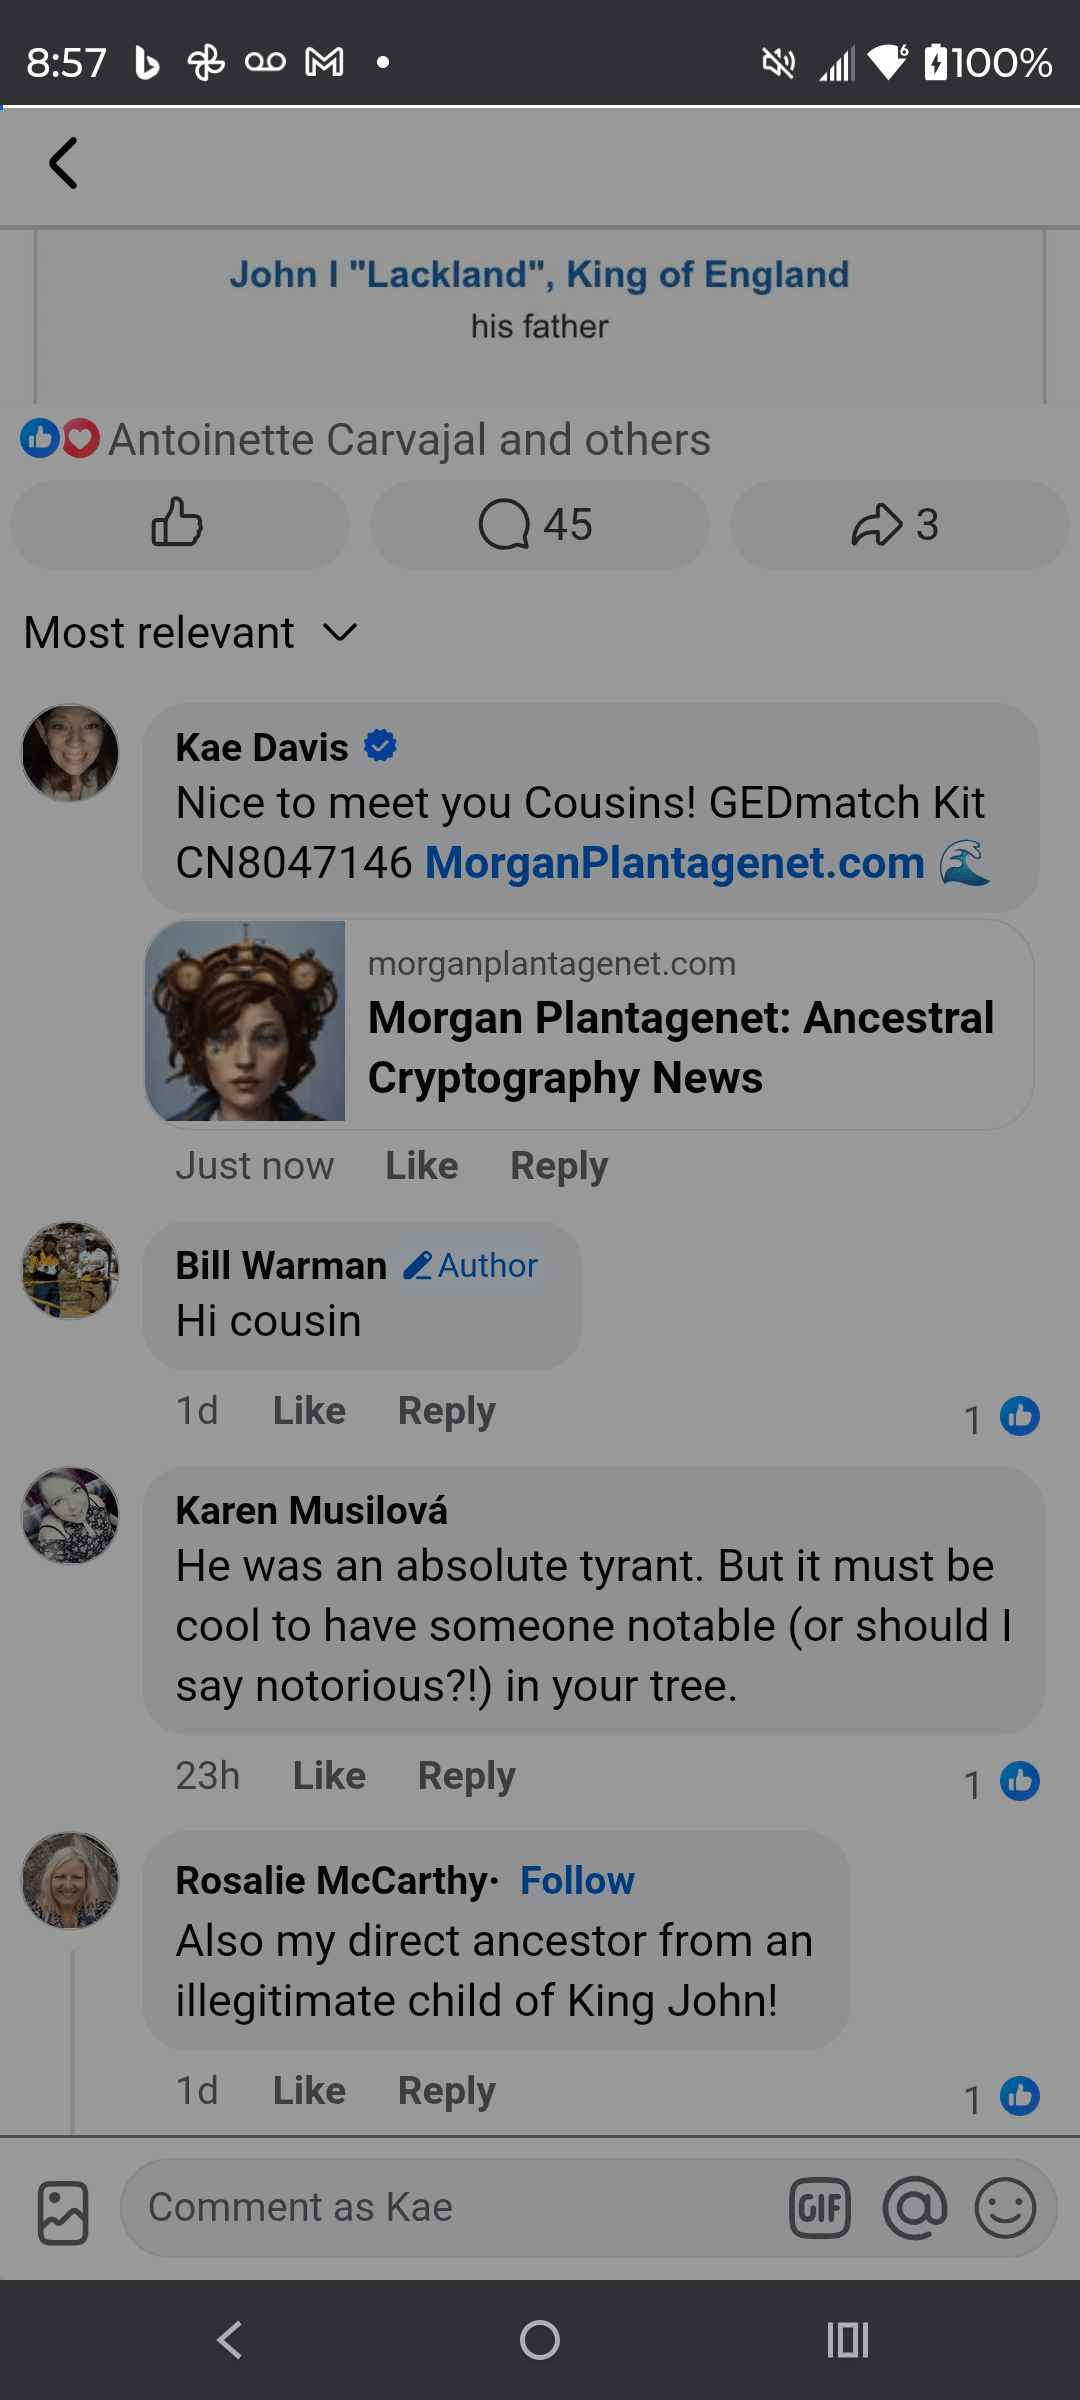Follow Rosalie McCarthy
This screenshot has width=1080, height=2400.
(x=576, y=1880)
